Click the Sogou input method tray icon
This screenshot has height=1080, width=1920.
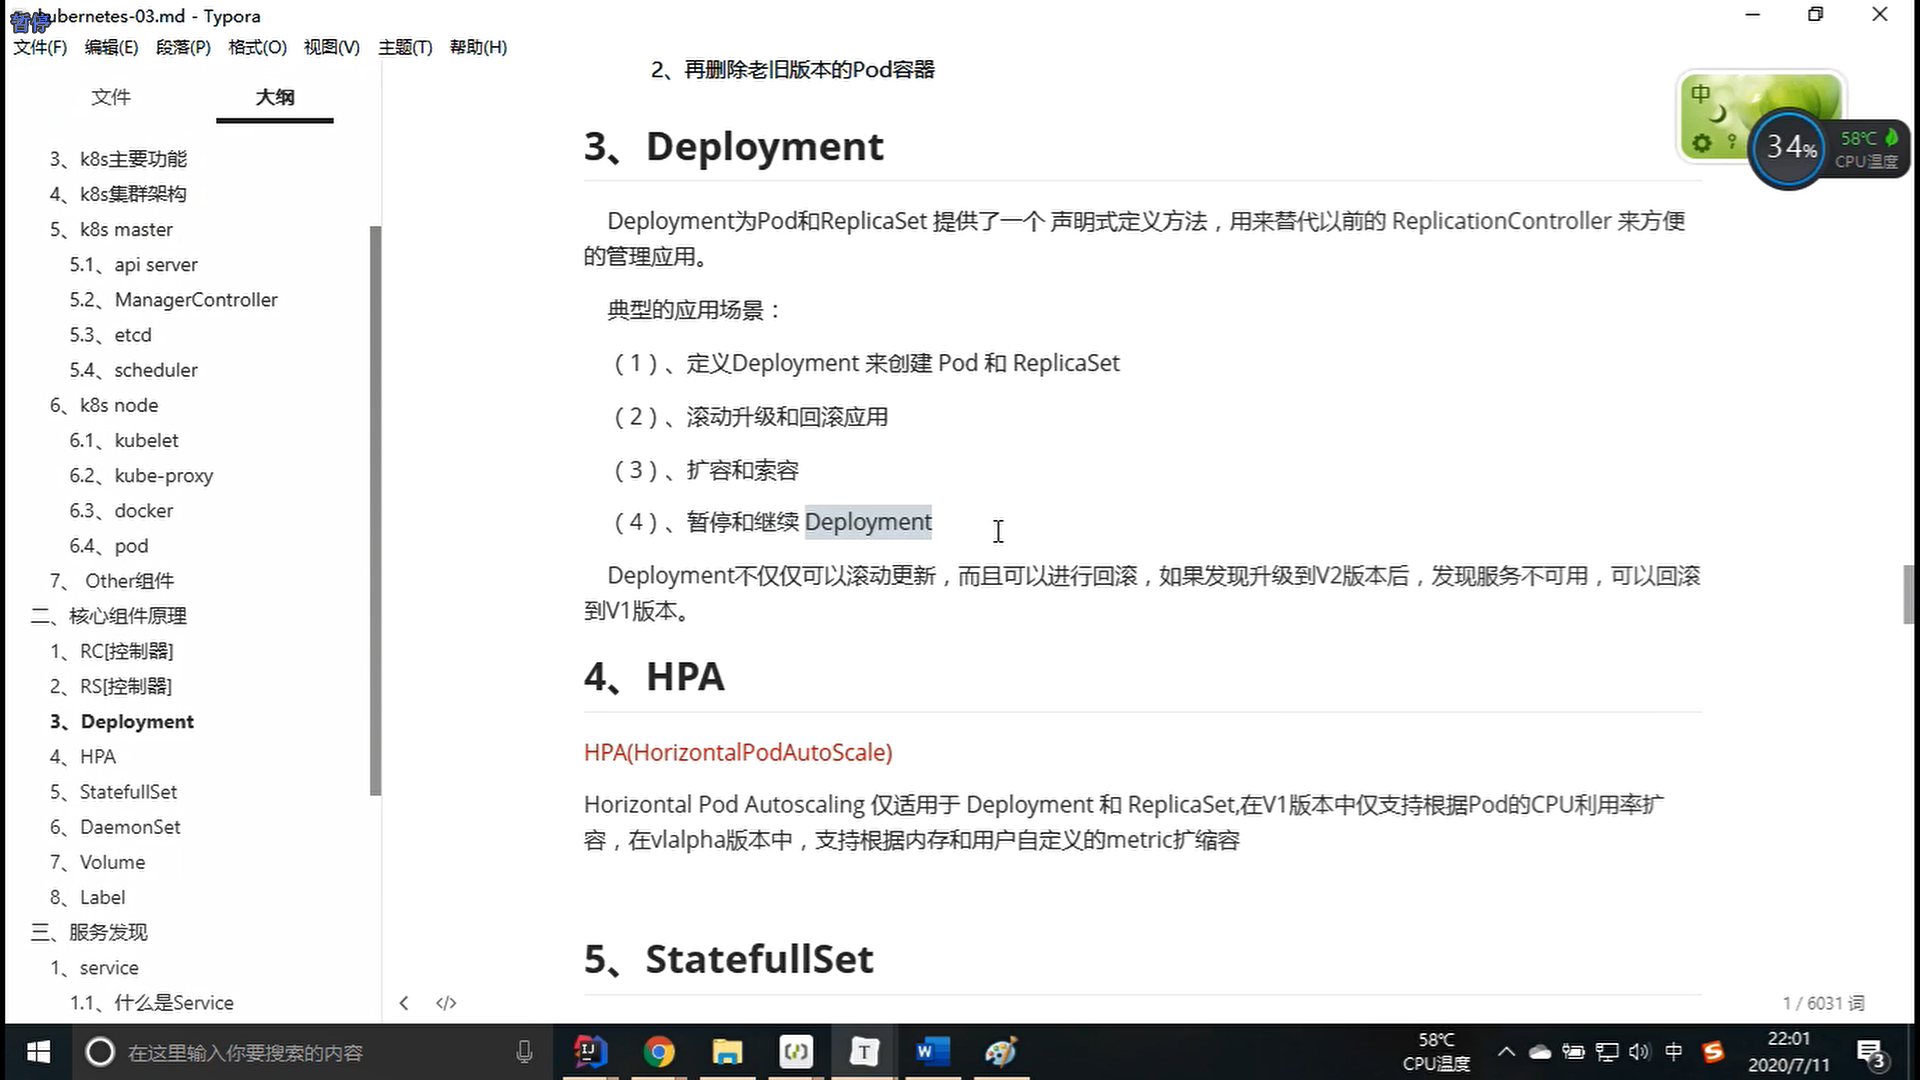1713,1052
